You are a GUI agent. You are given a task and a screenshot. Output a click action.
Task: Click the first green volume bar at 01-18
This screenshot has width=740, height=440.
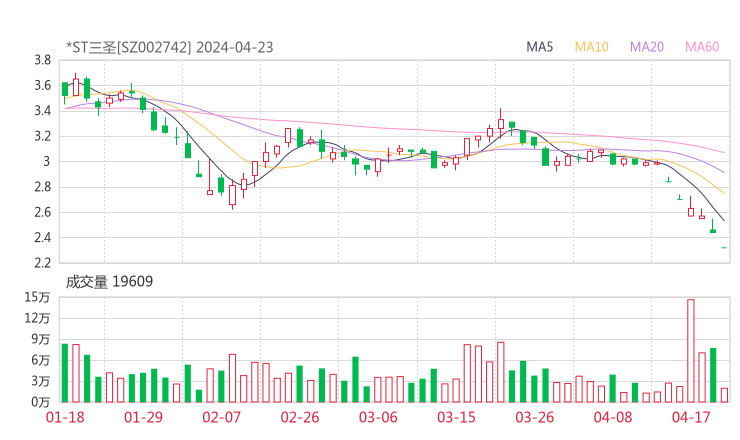[x=65, y=373]
